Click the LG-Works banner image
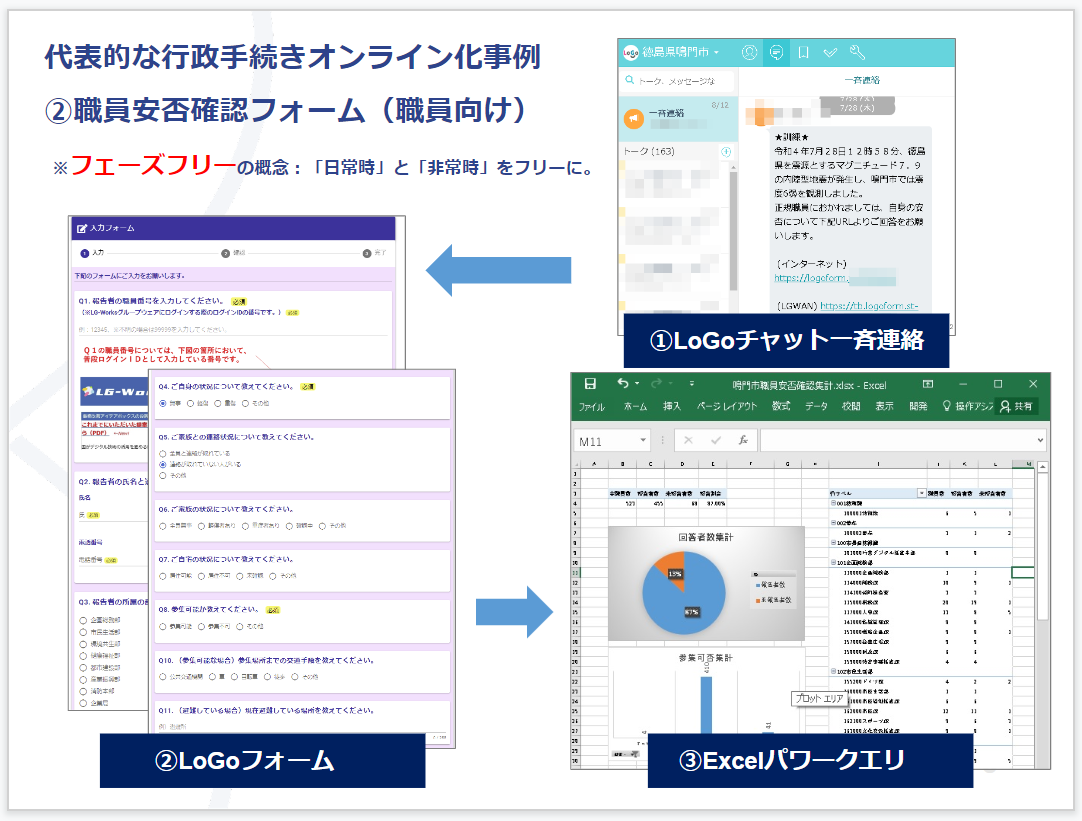The height and width of the screenshot is (821, 1082). pyautogui.click(x=114, y=392)
